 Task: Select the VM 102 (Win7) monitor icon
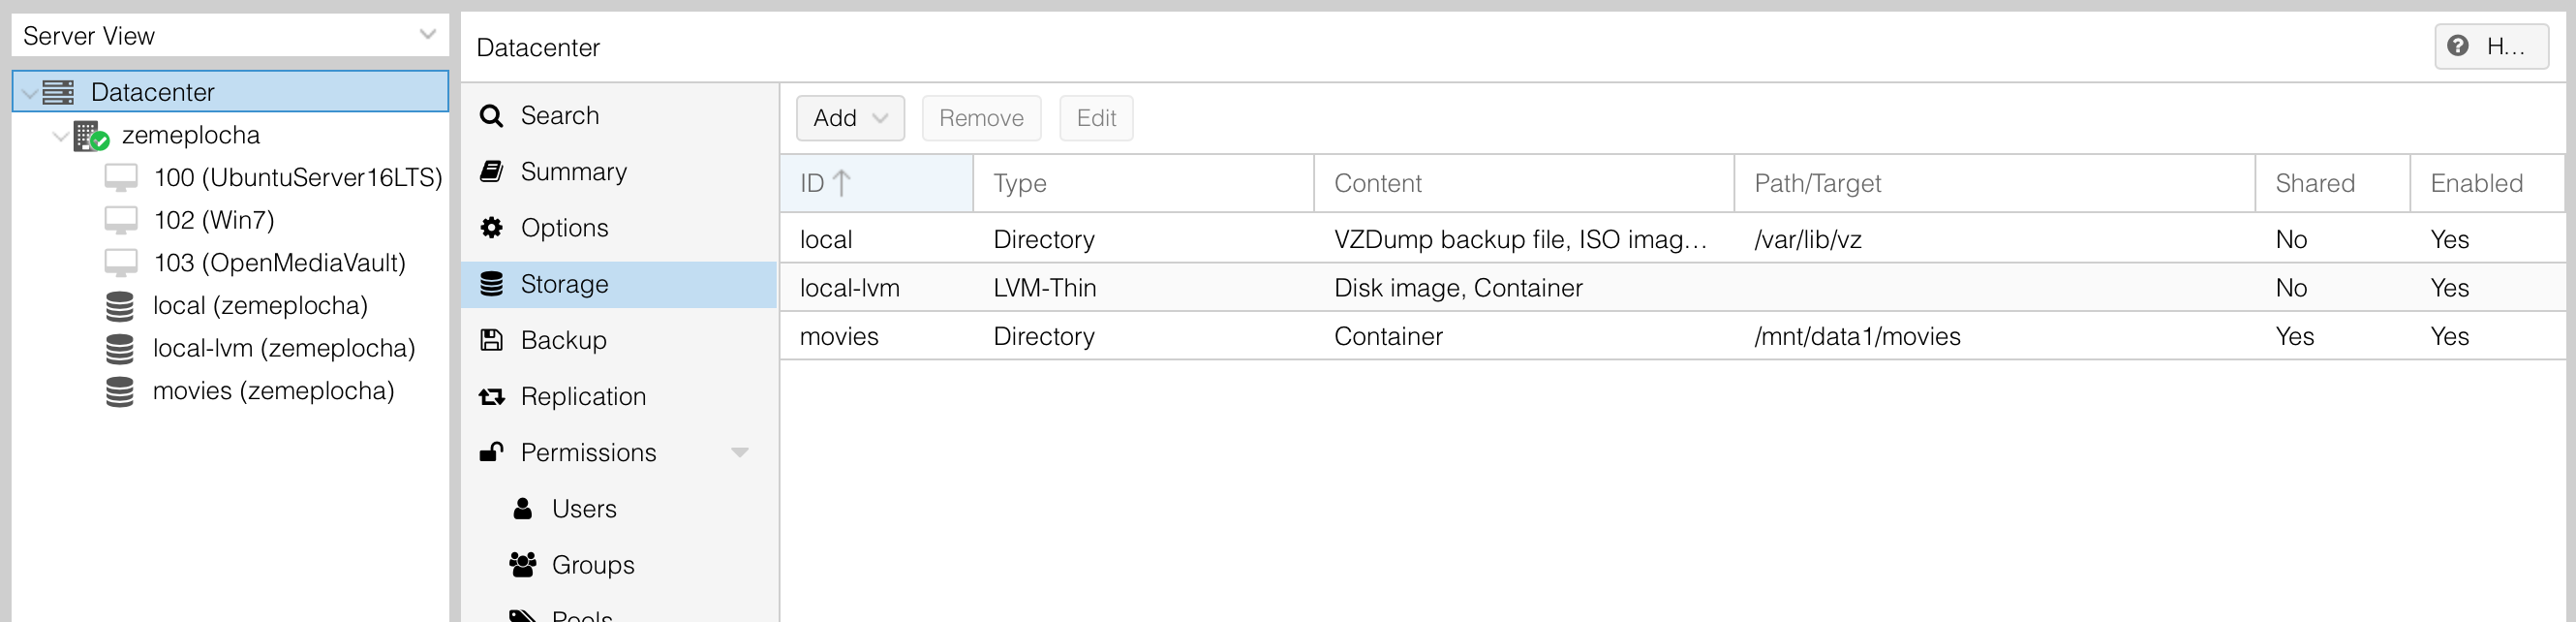point(121,220)
